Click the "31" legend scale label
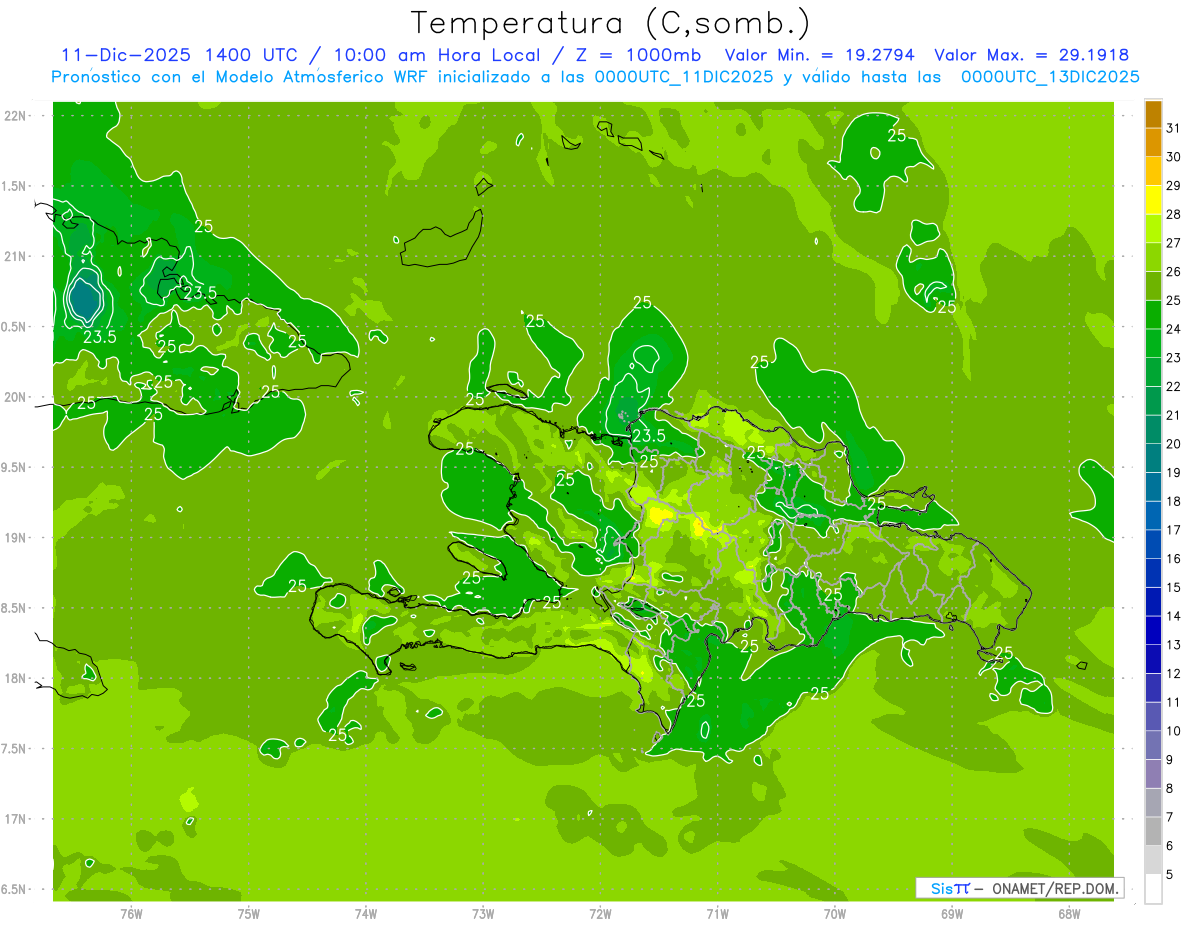 (x=1174, y=128)
